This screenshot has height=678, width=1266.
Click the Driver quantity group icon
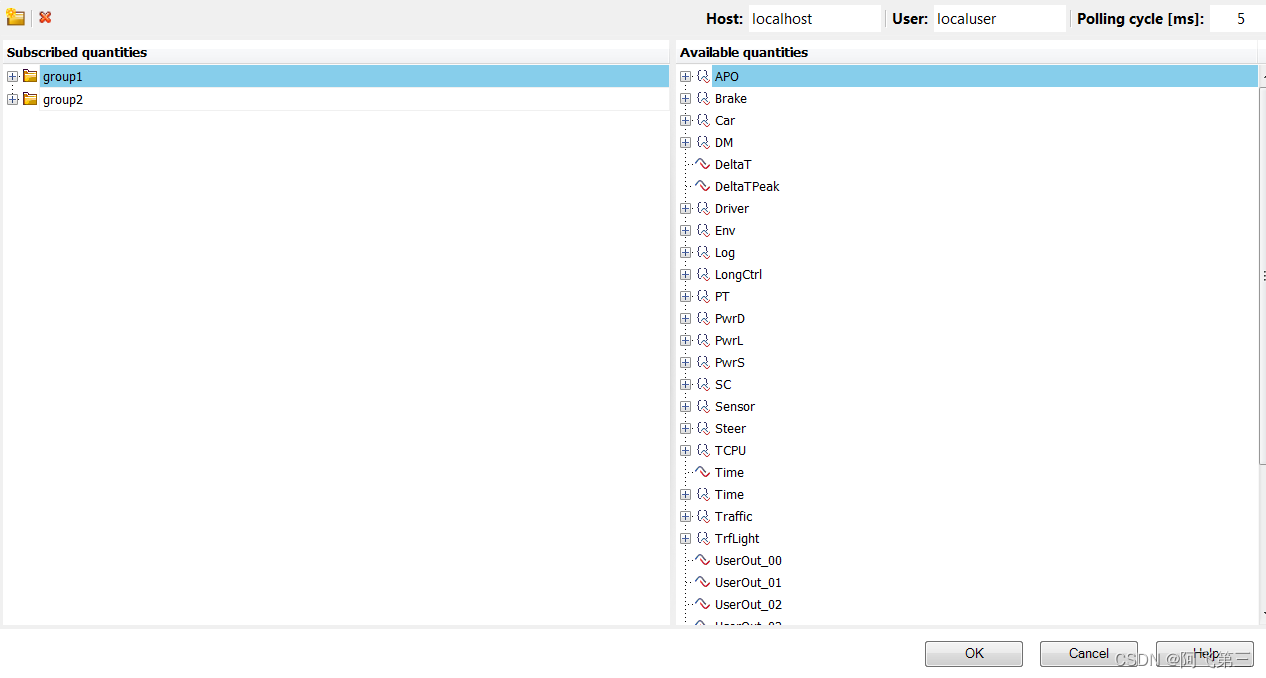coord(703,209)
